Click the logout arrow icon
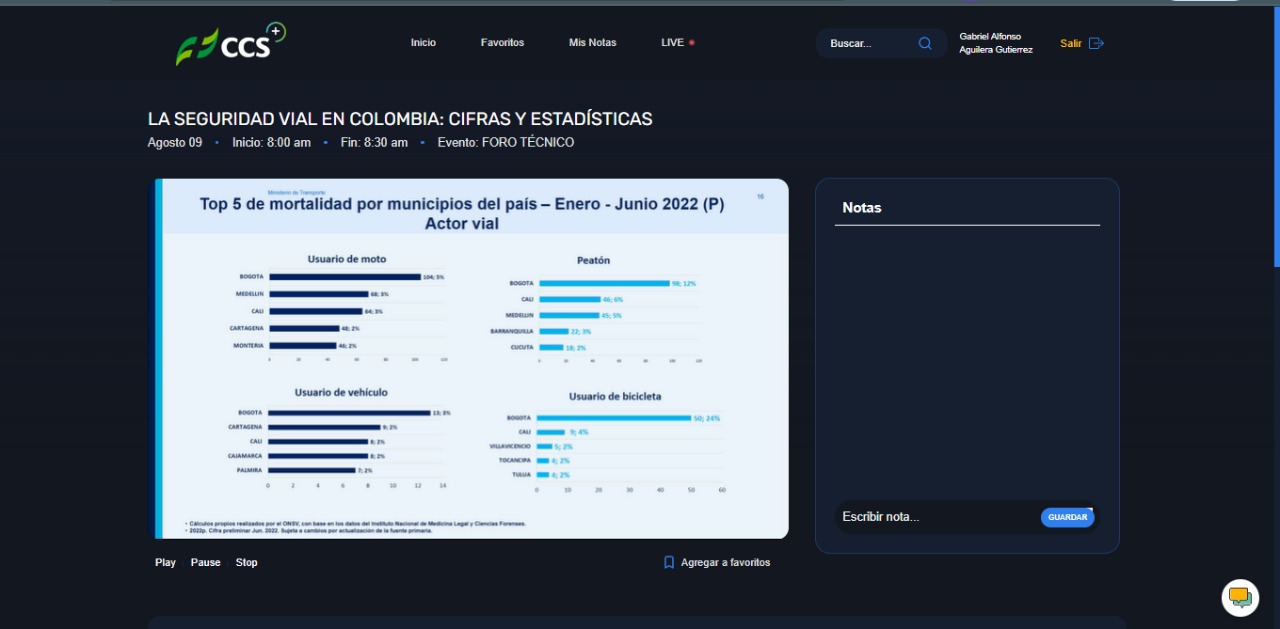 [1096, 43]
